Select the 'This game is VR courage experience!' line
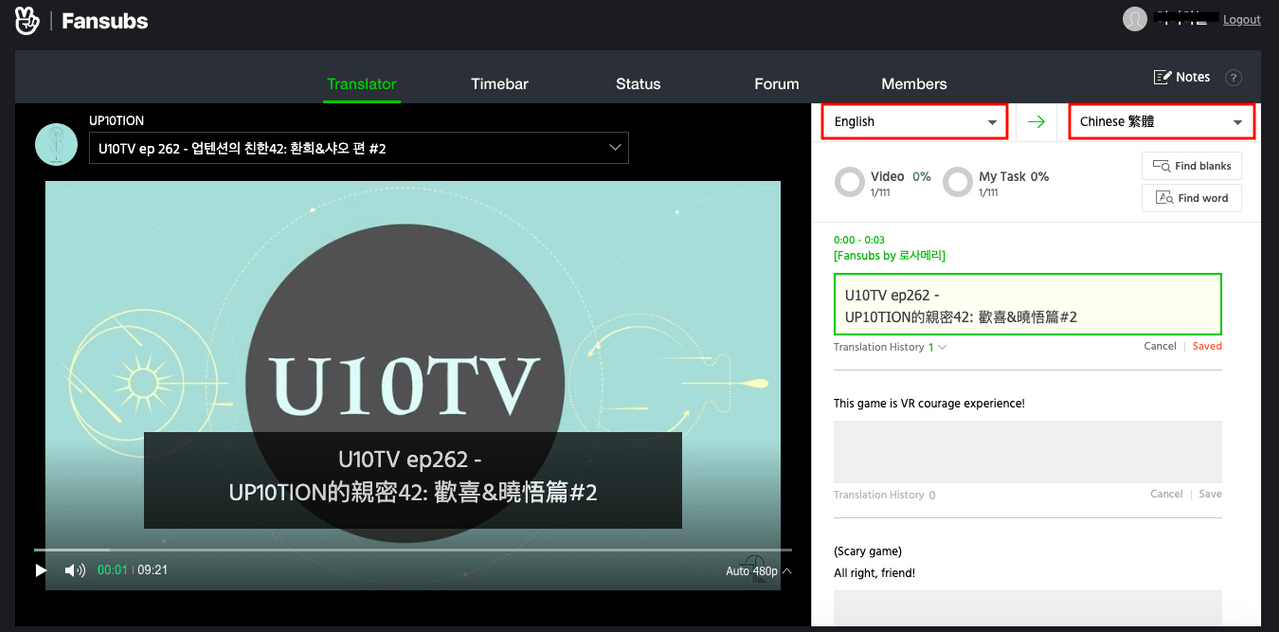 point(929,403)
